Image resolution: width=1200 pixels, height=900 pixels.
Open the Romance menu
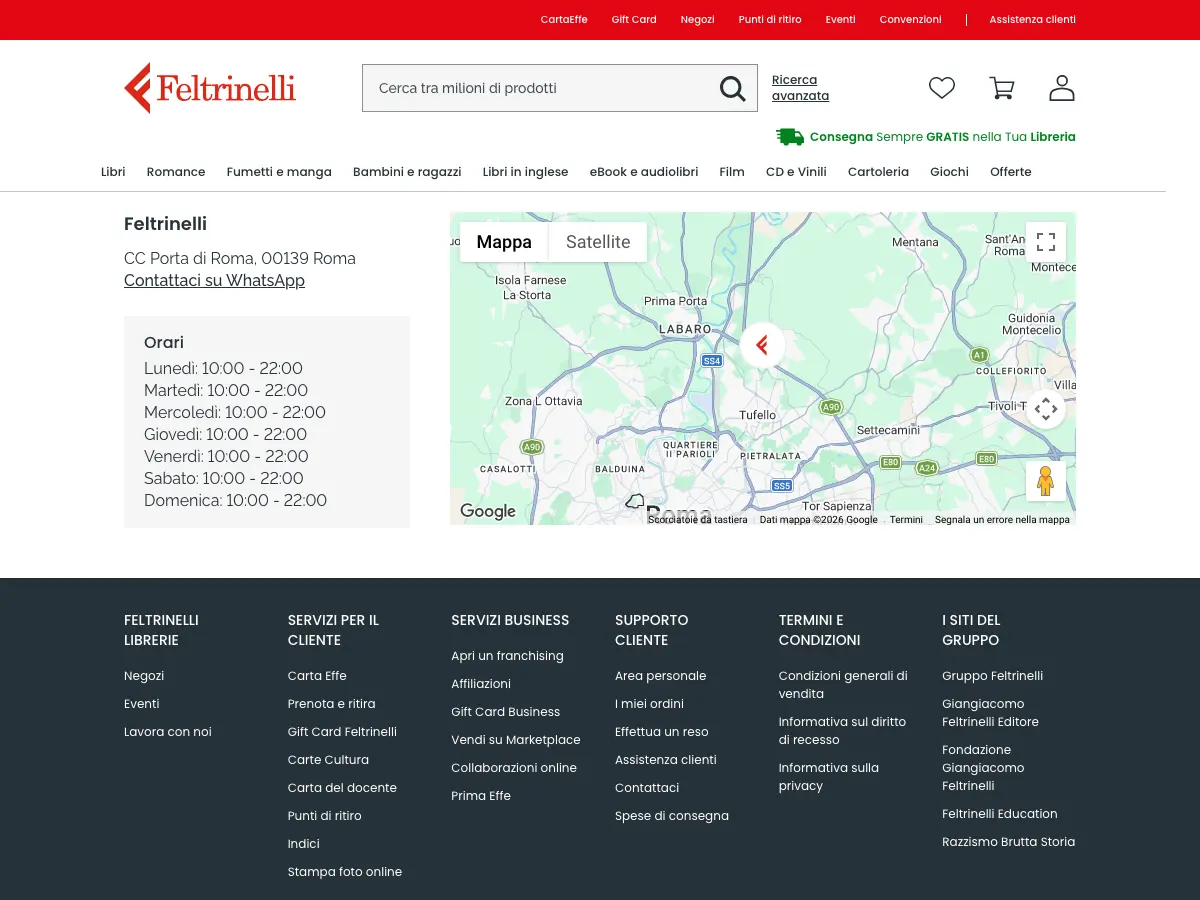pos(176,172)
